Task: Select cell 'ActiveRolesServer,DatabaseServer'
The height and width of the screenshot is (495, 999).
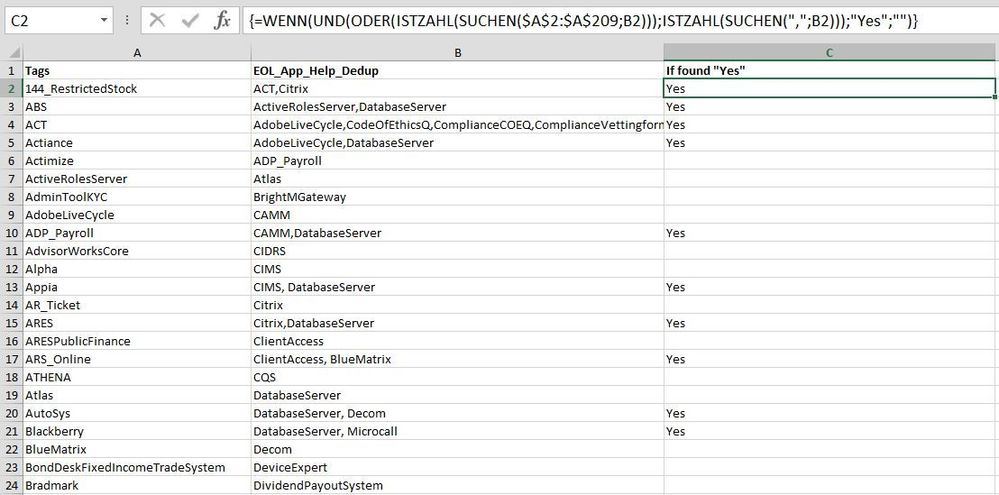Action: [x=457, y=107]
